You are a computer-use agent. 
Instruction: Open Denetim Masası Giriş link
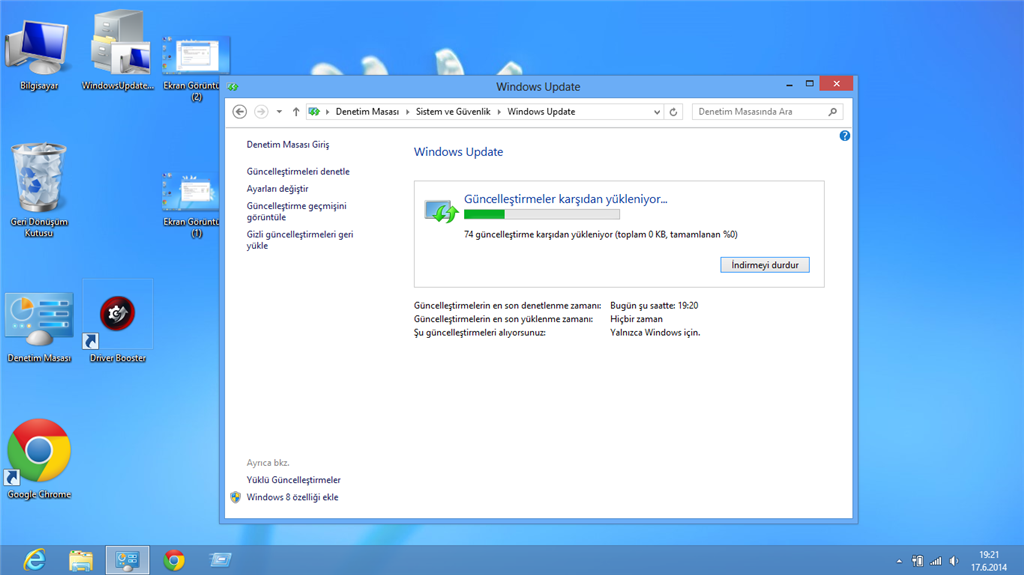point(288,144)
